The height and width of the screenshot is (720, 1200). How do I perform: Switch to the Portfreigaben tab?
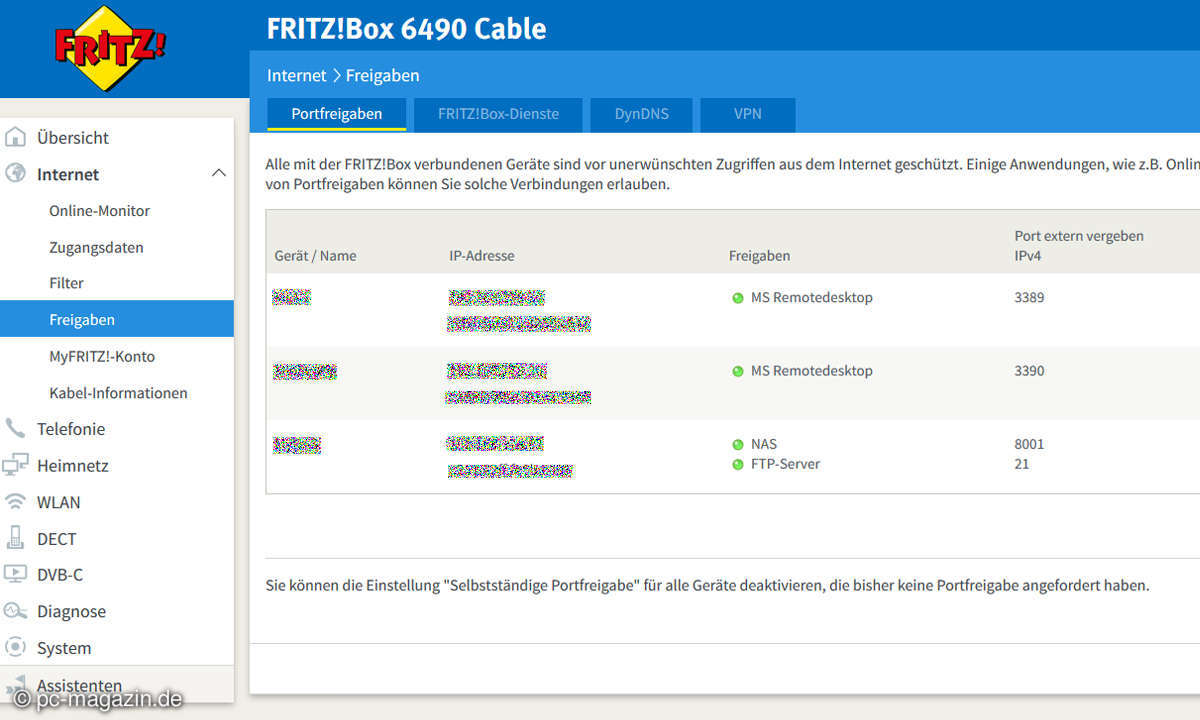coord(336,114)
